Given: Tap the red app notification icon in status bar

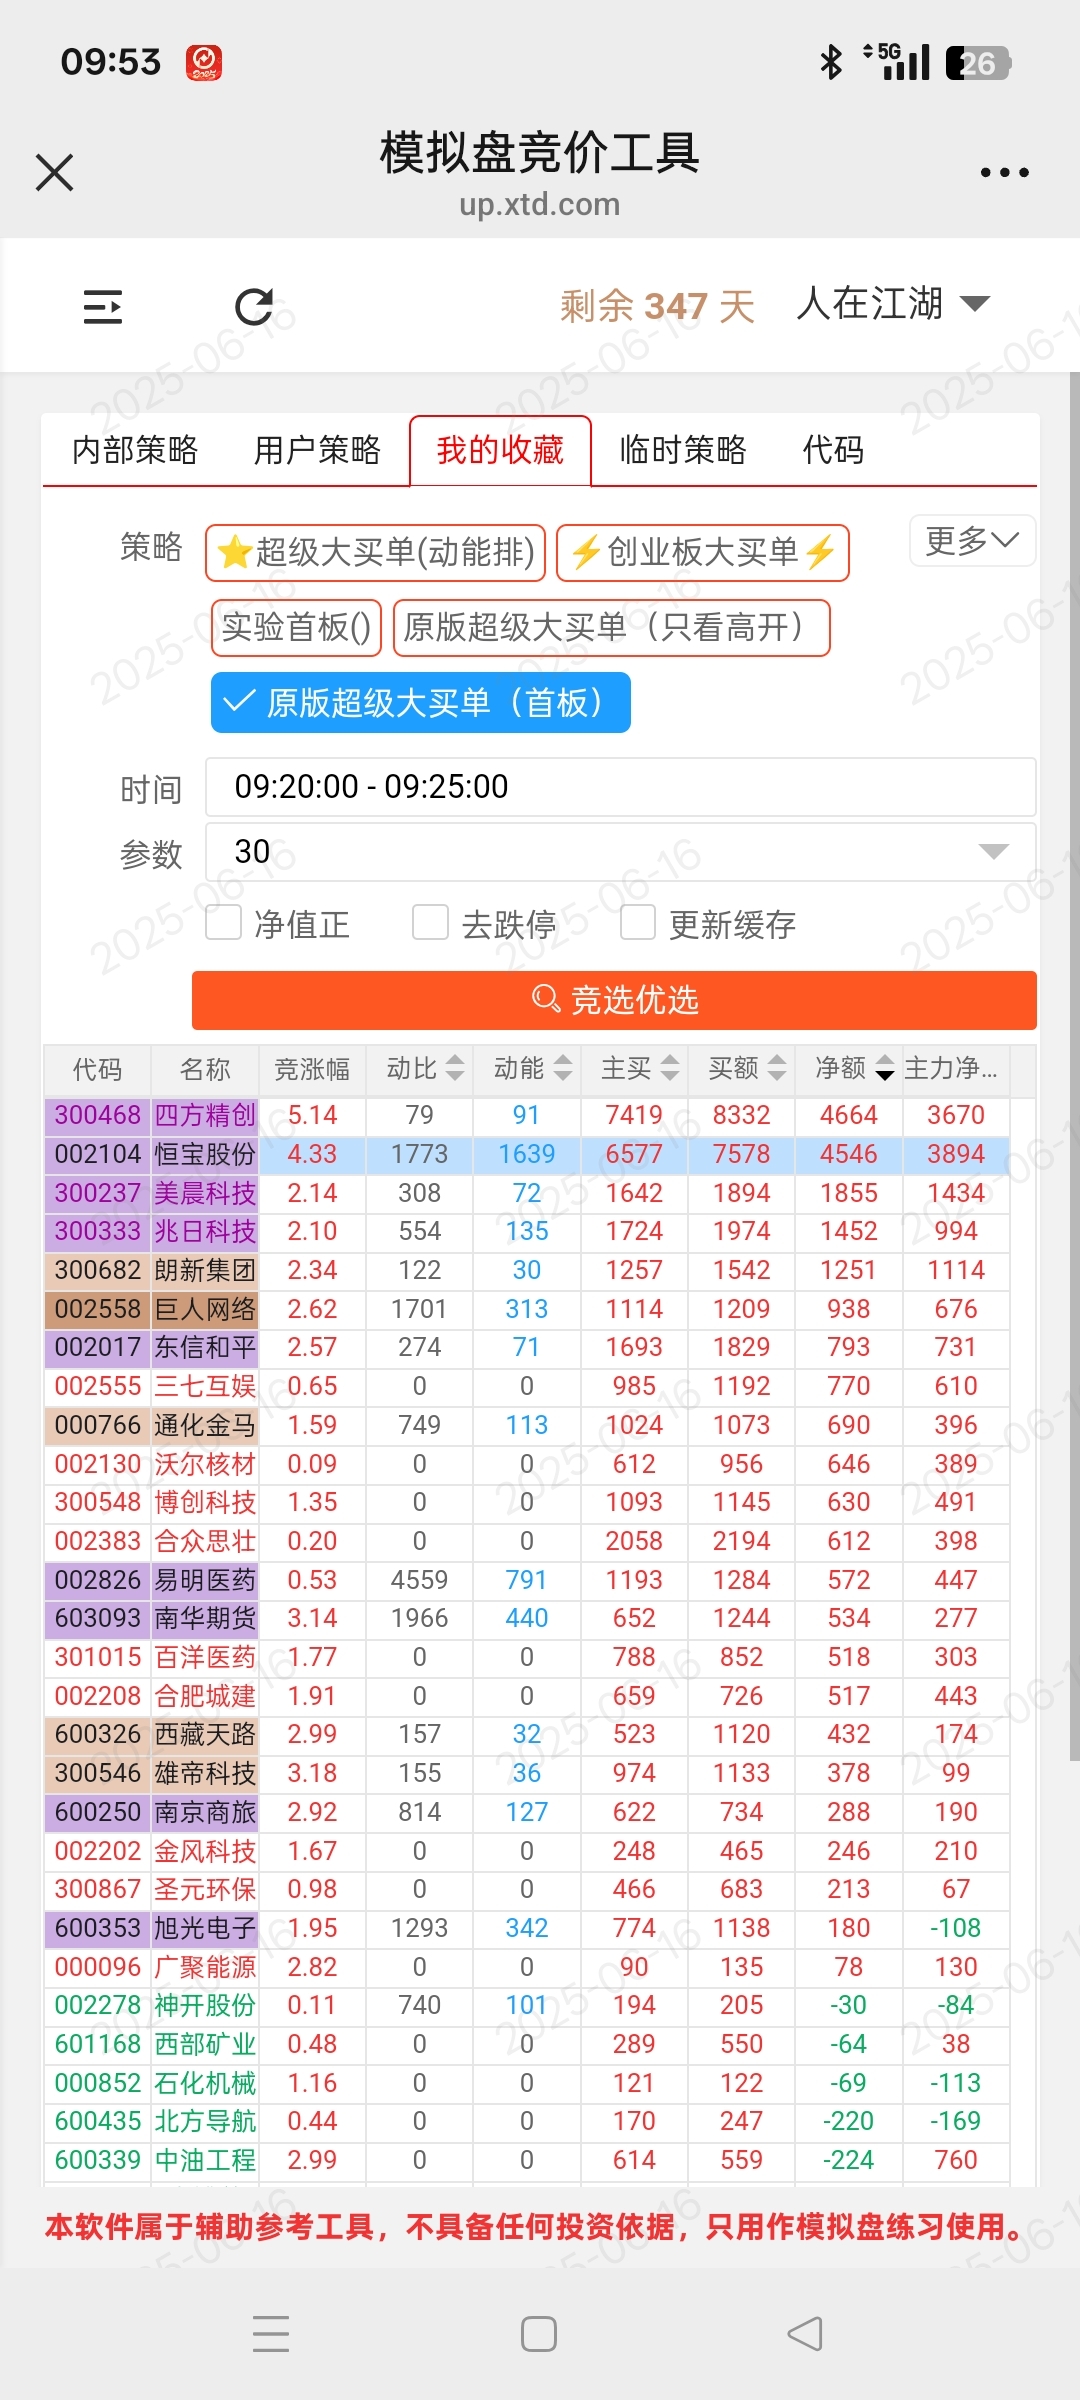Looking at the screenshot, I should [204, 63].
